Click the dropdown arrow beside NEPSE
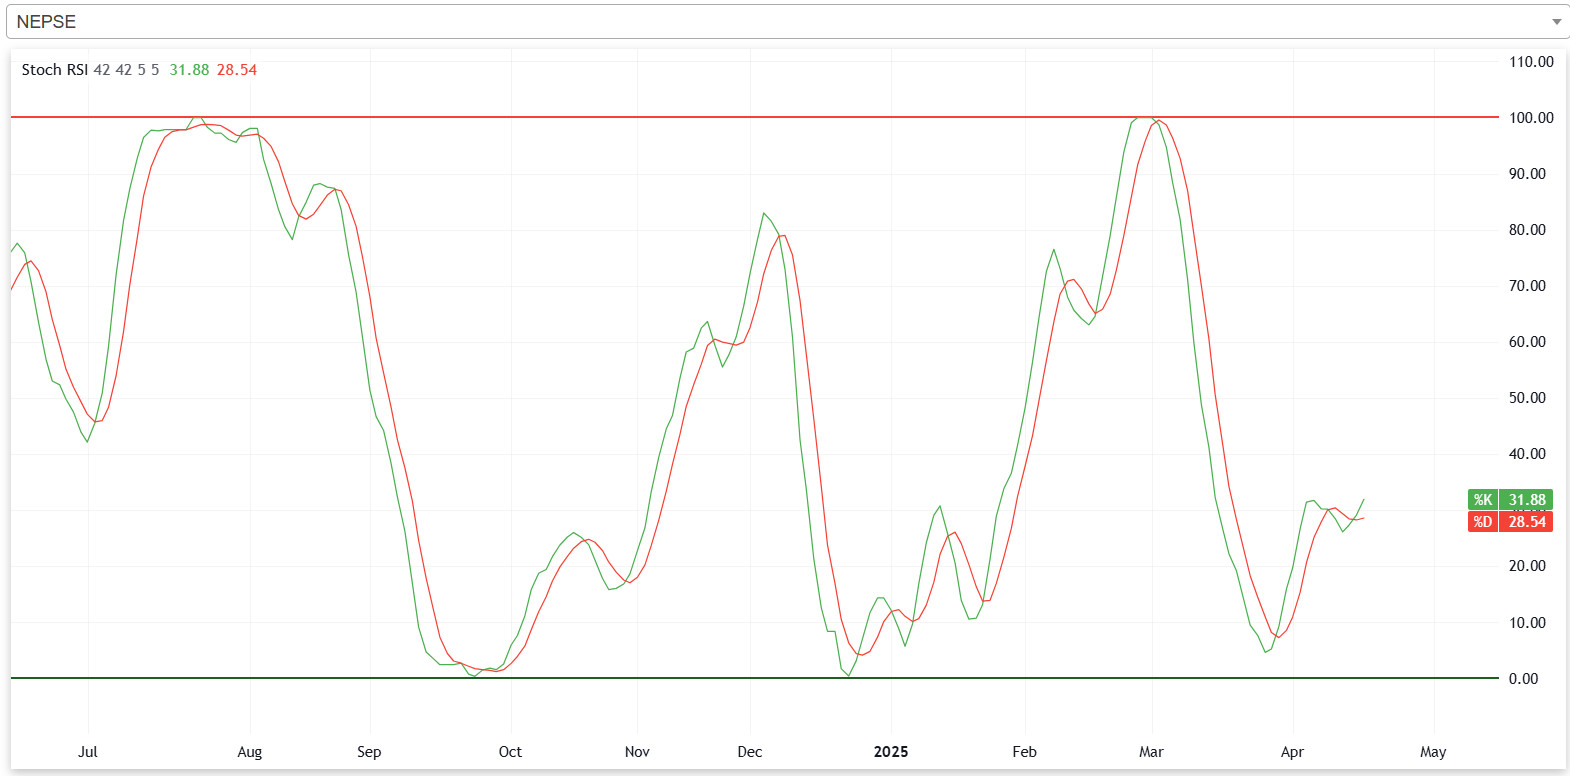 click(x=1555, y=22)
